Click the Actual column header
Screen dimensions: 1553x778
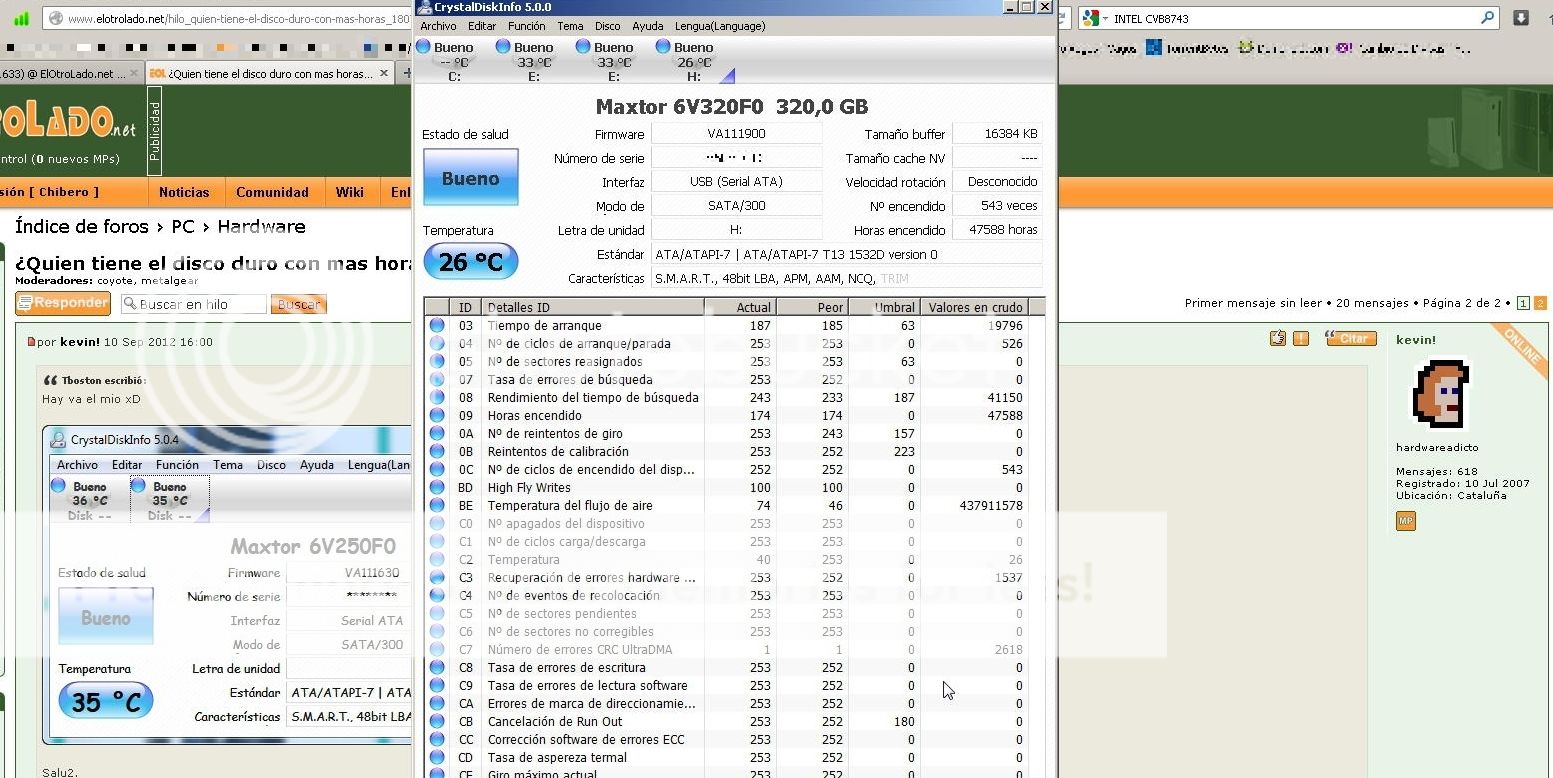click(740, 307)
